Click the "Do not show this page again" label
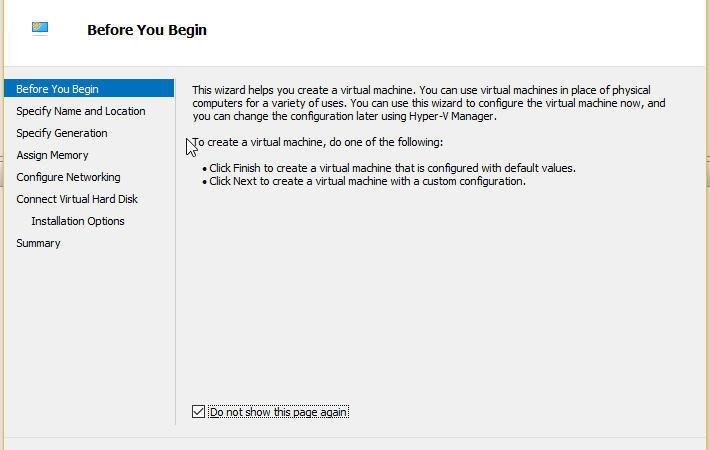 click(x=279, y=412)
